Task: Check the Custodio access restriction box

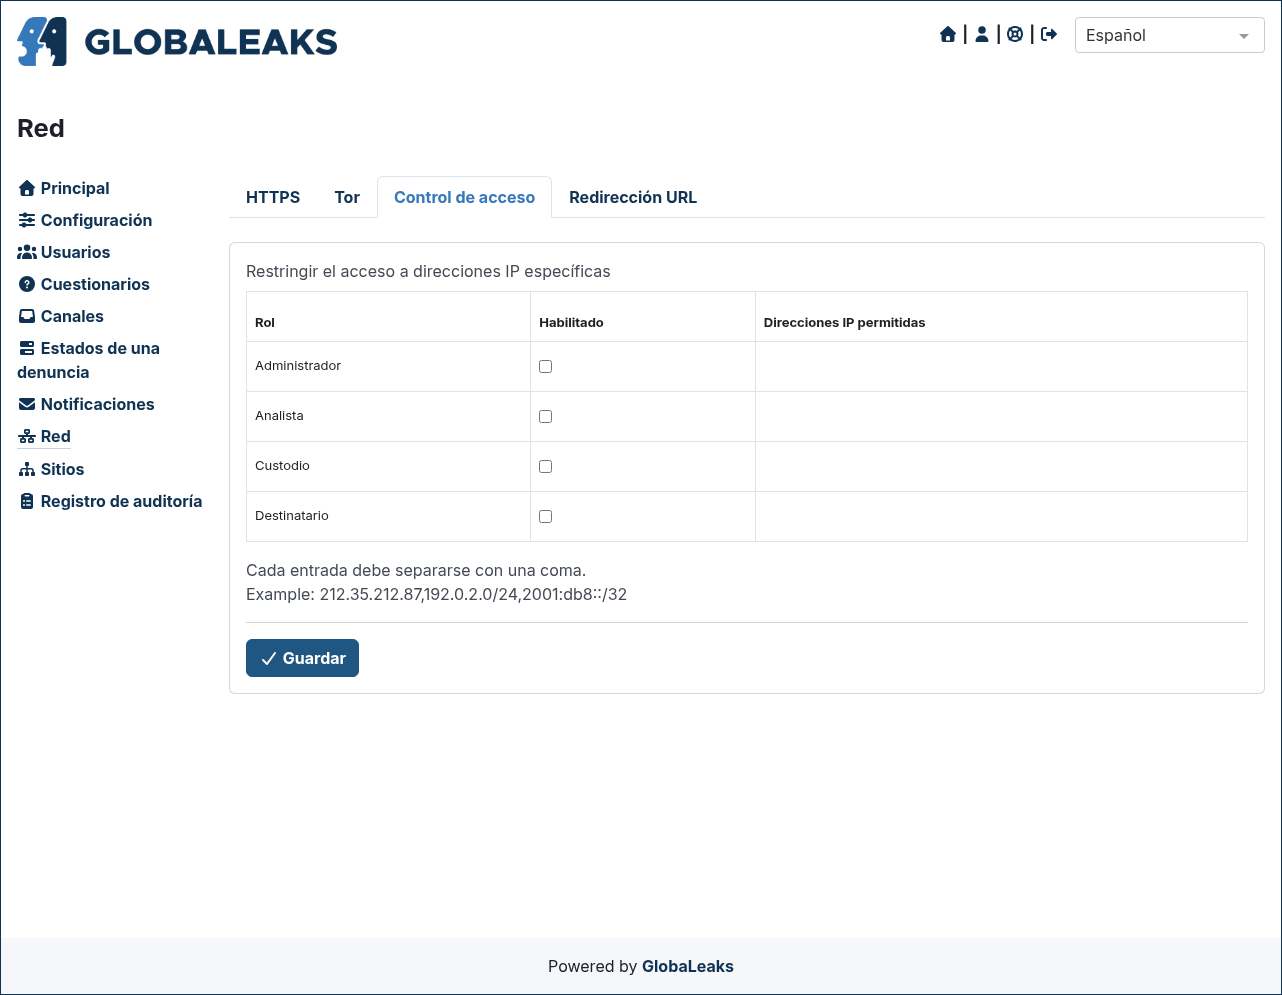Action: point(545,467)
